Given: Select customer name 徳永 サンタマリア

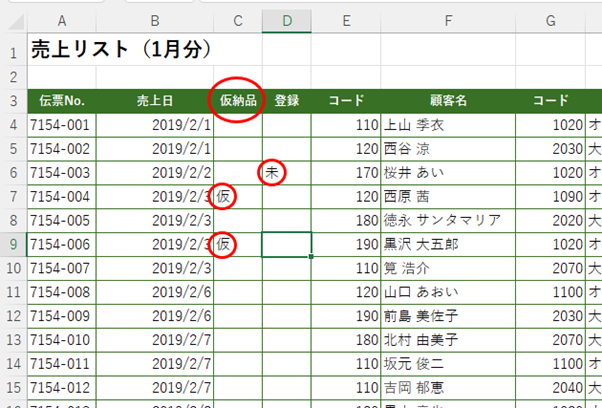Looking at the screenshot, I should click(448, 221).
